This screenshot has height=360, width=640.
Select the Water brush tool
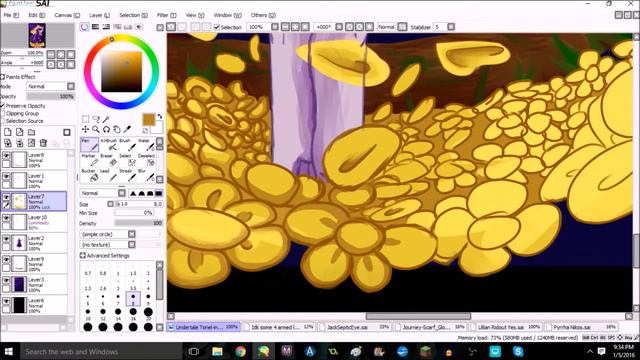(x=146, y=145)
